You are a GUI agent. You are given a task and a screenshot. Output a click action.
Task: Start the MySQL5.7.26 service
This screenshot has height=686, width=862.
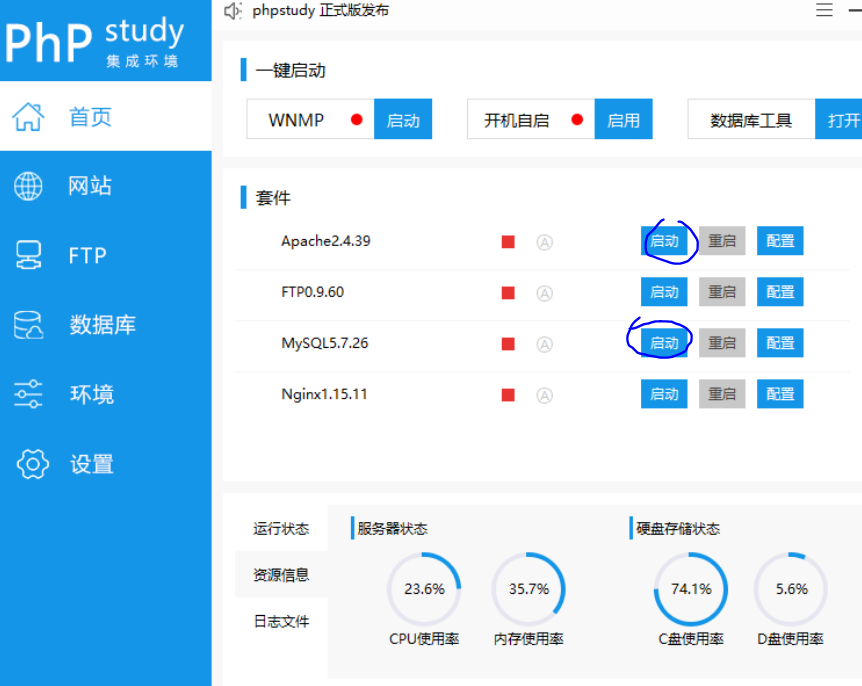point(663,343)
